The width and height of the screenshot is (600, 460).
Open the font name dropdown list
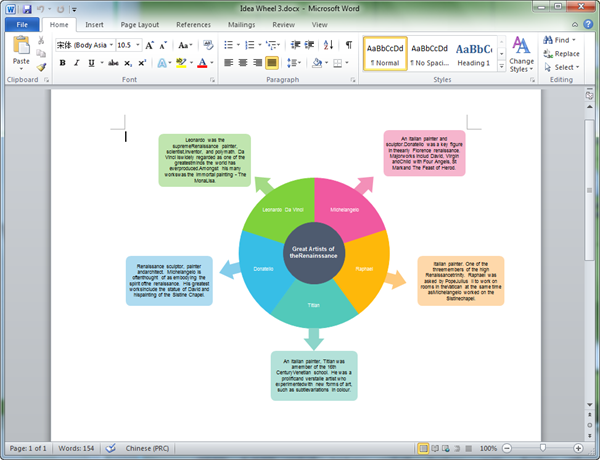pyautogui.click(x=111, y=45)
